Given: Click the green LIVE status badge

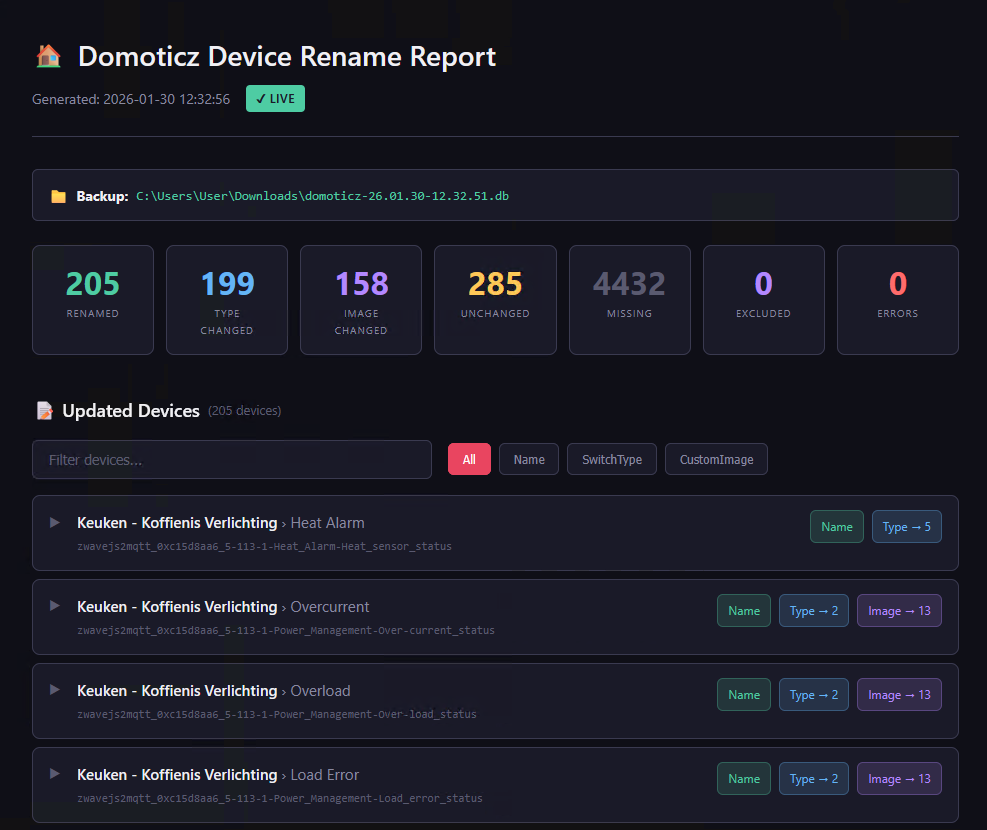Looking at the screenshot, I should [275, 99].
